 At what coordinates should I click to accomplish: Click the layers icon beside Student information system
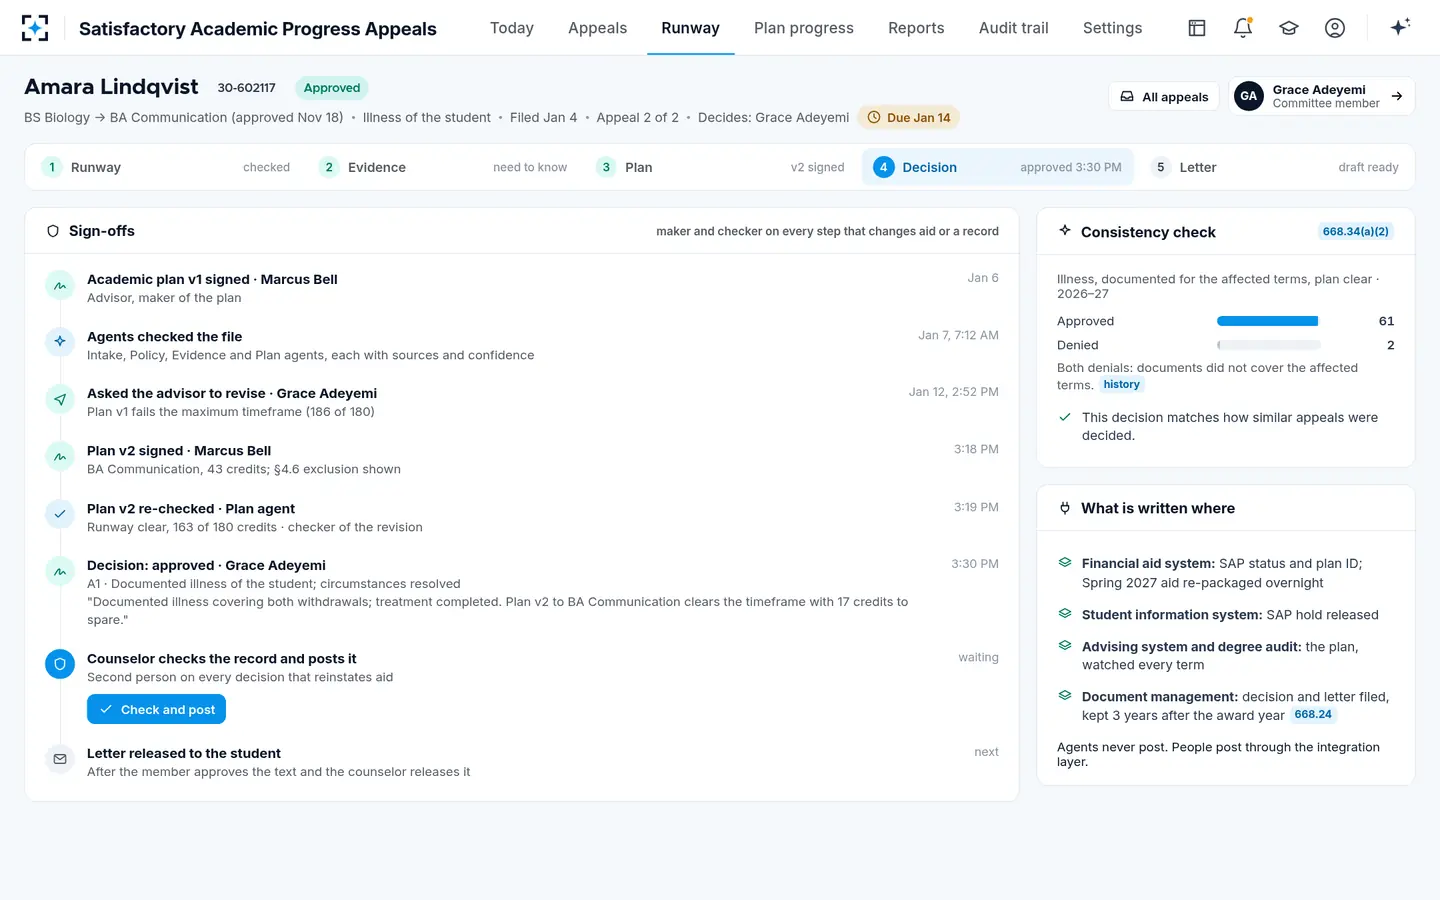[x=1065, y=614]
